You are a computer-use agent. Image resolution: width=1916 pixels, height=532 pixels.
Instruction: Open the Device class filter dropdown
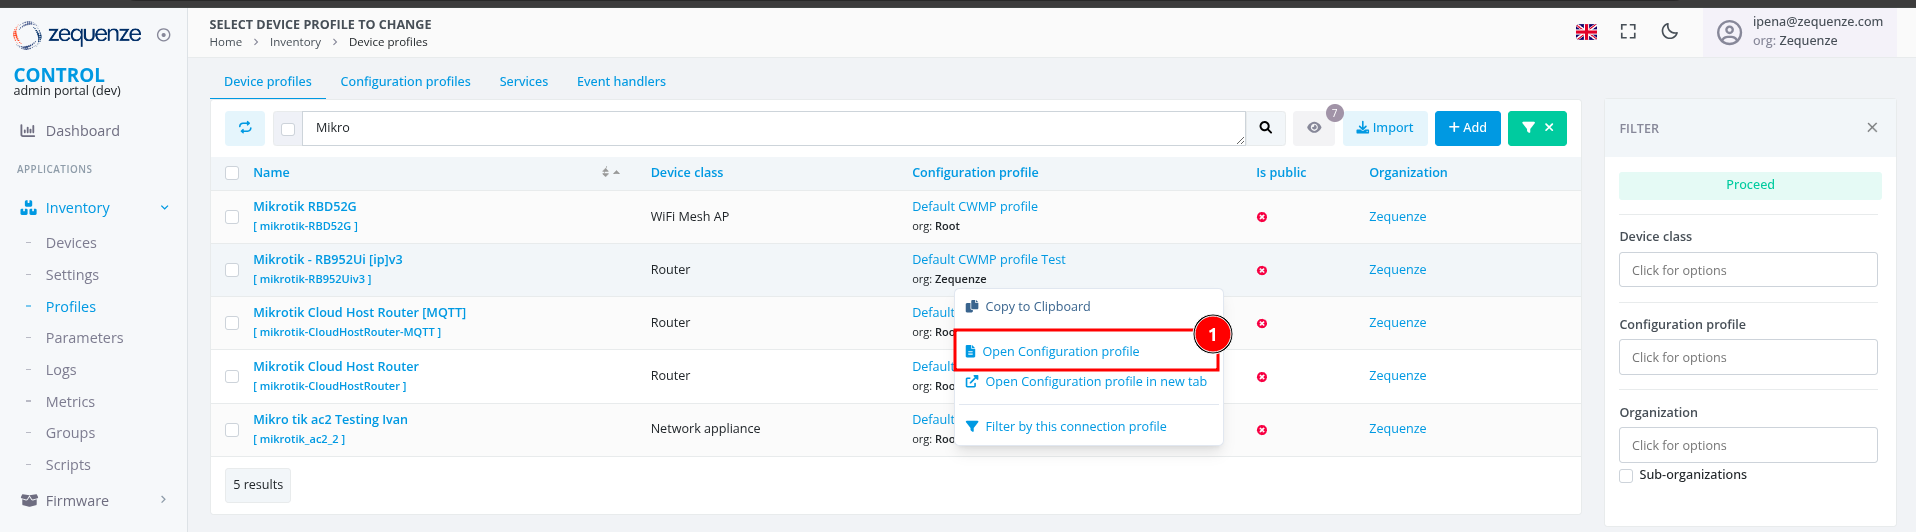pos(1748,270)
